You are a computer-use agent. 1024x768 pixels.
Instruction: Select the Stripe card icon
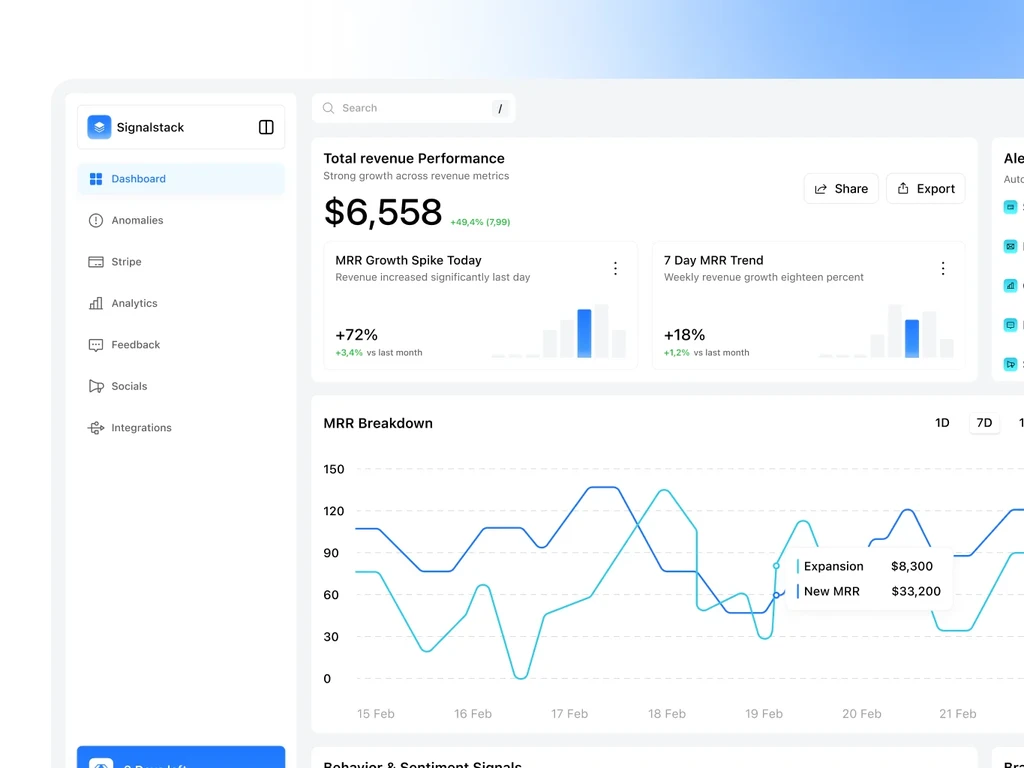(x=96, y=262)
